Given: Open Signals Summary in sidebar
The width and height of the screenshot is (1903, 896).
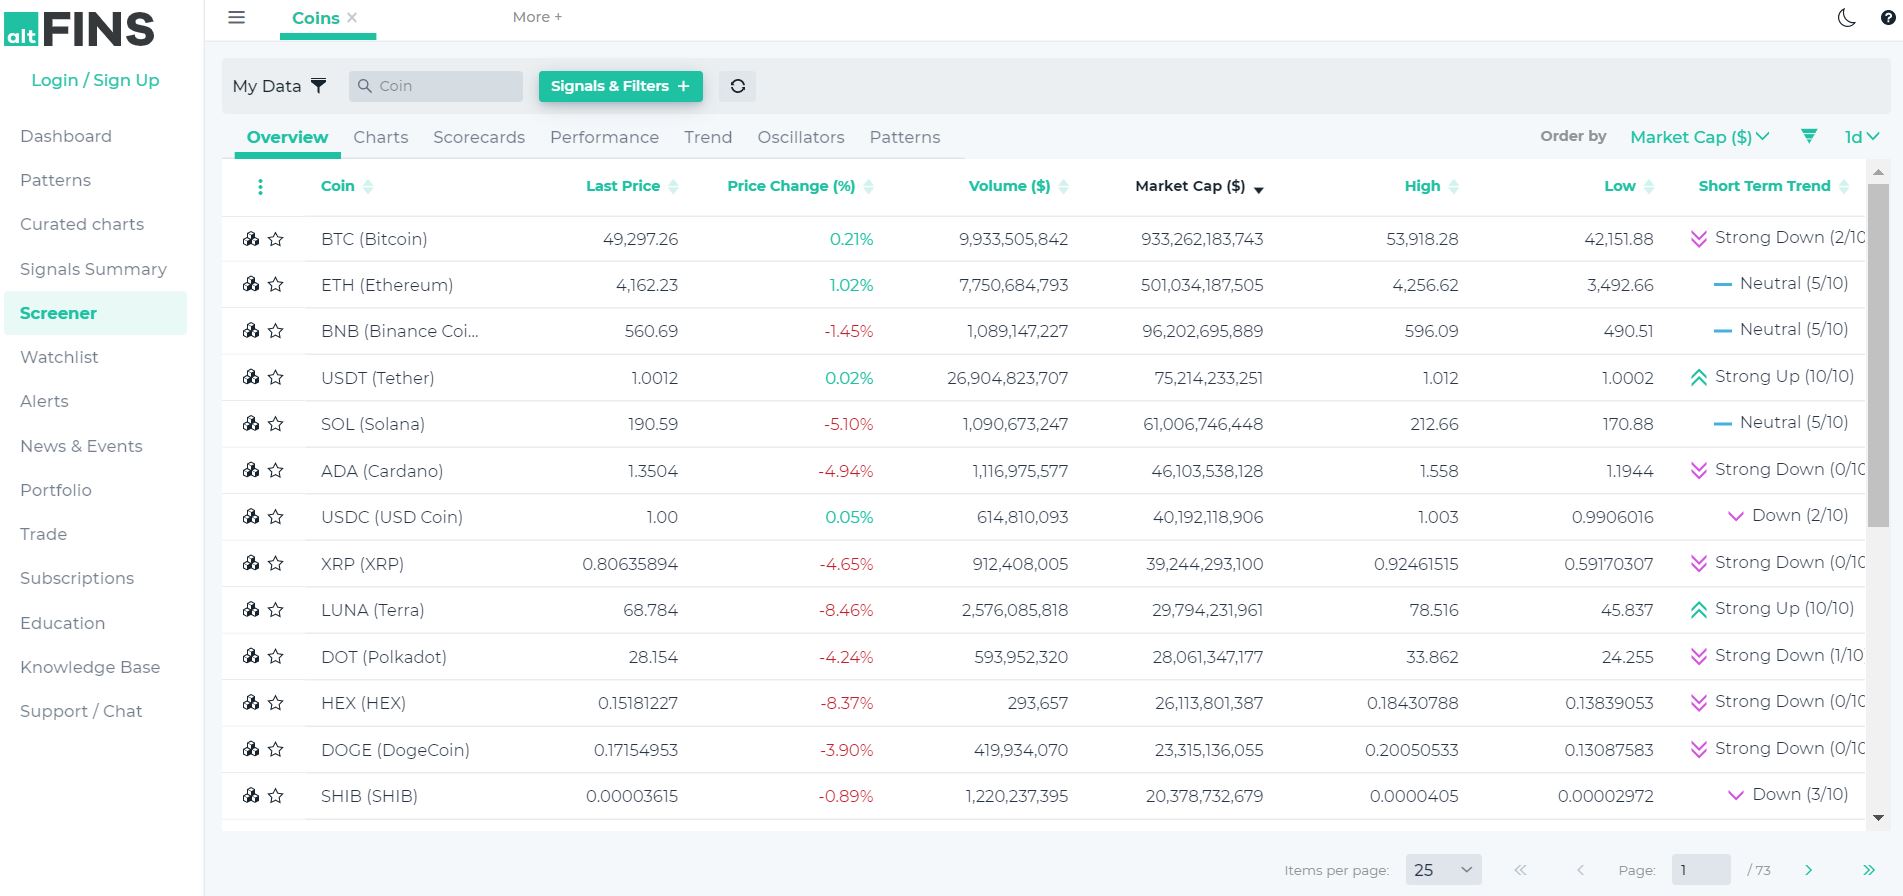Looking at the screenshot, I should (93, 269).
